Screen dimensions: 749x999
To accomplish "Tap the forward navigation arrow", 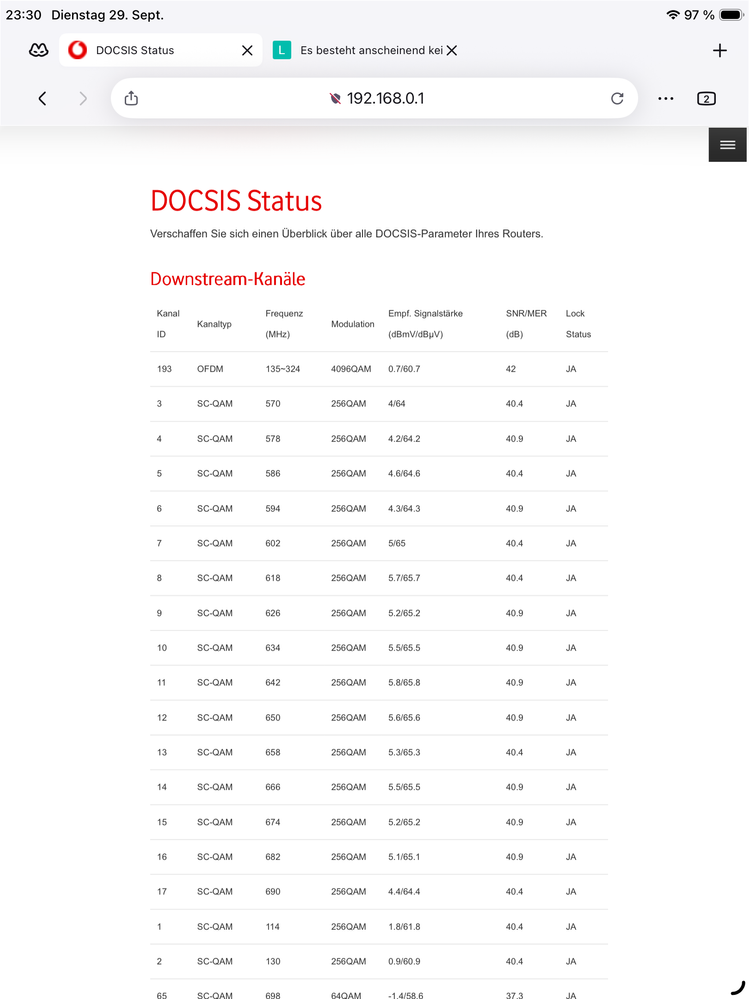I will click(x=83, y=98).
